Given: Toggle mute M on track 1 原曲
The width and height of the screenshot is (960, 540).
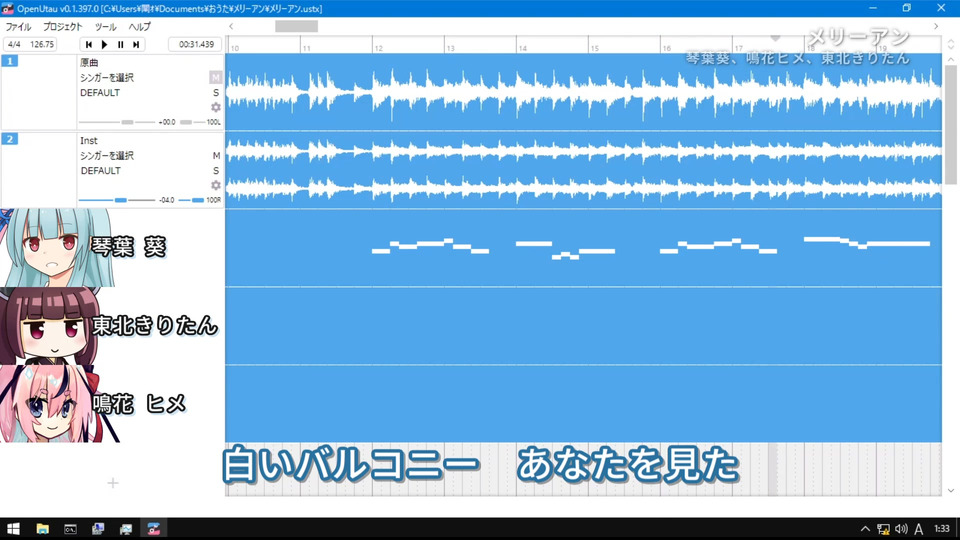Looking at the screenshot, I should (216, 77).
